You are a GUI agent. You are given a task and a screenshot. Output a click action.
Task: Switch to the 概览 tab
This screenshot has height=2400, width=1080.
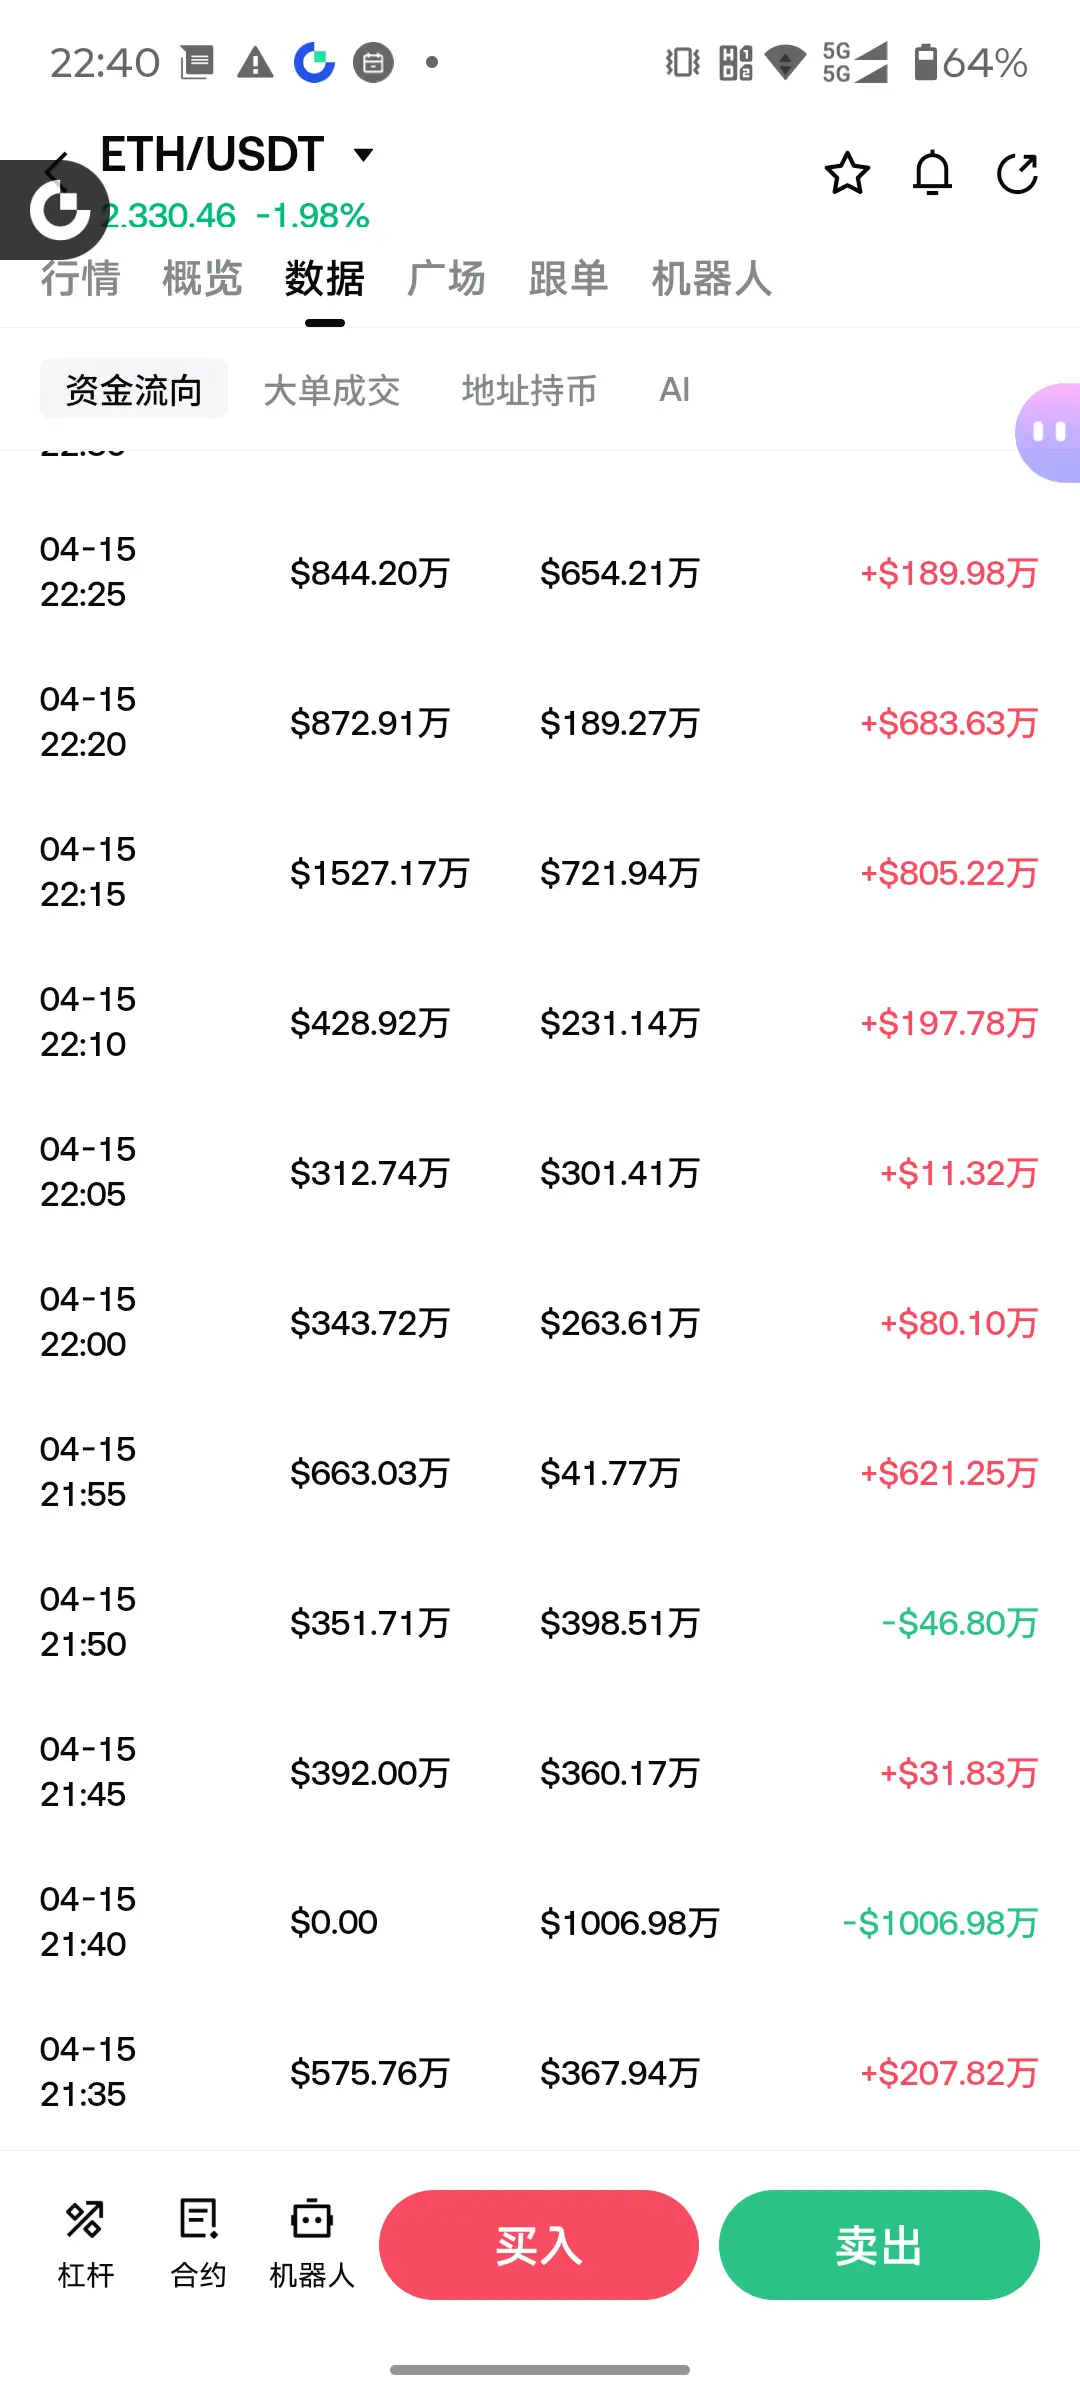(x=202, y=279)
